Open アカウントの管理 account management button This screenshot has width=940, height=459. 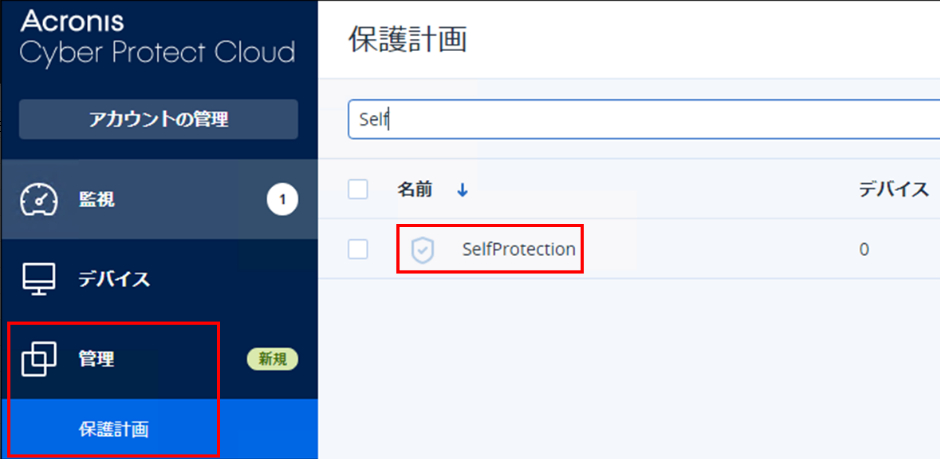point(158,120)
